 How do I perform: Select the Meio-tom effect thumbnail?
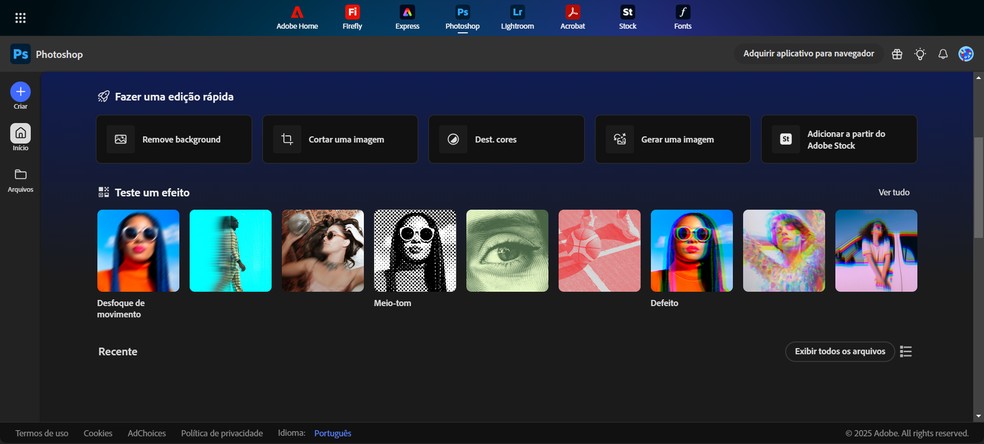(x=414, y=250)
